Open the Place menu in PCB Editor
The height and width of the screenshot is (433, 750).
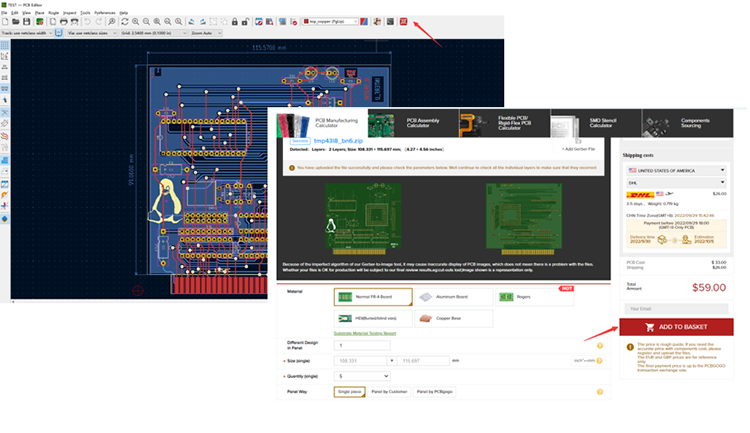40,13
